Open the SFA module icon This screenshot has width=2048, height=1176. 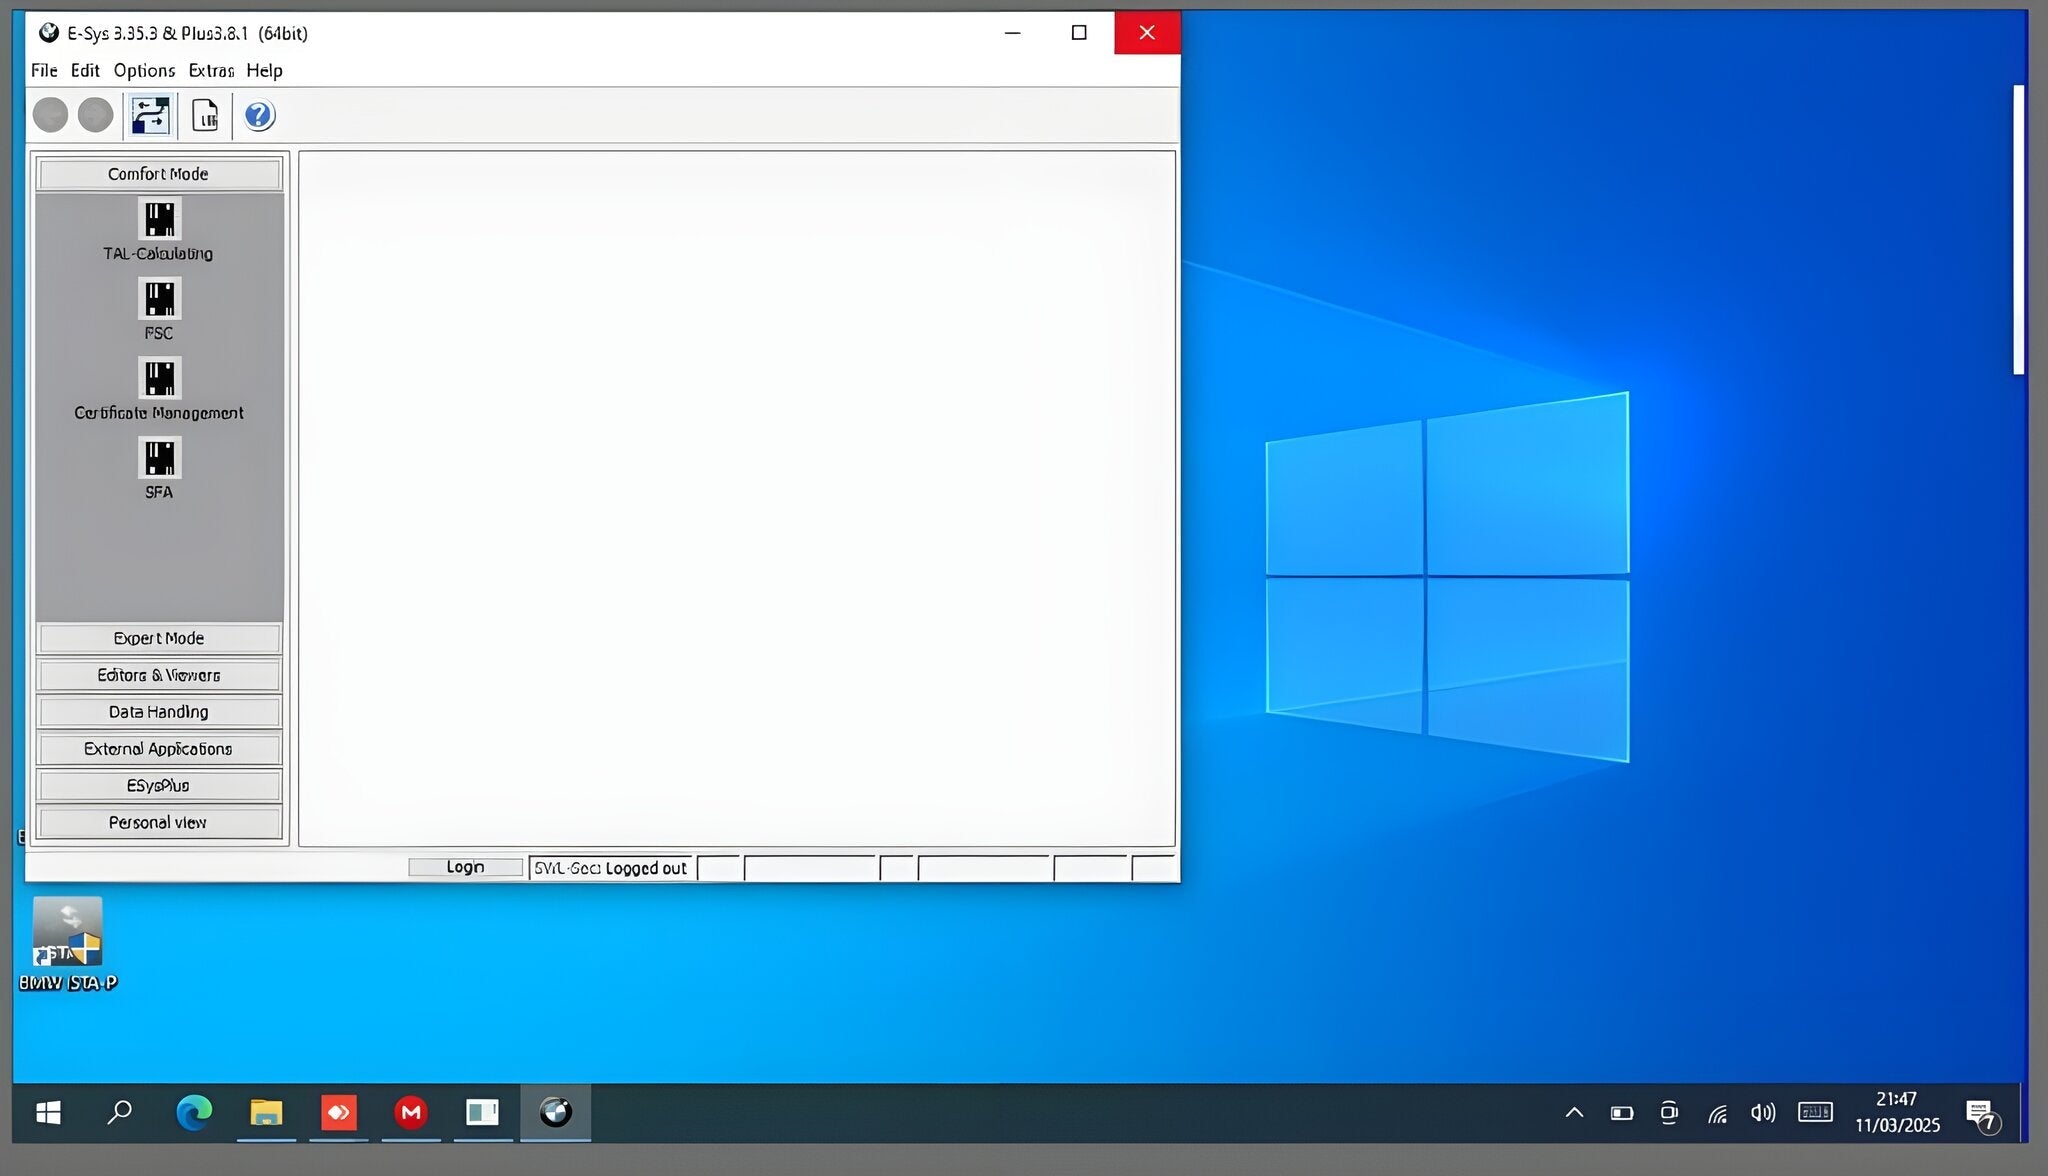[159, 458]
